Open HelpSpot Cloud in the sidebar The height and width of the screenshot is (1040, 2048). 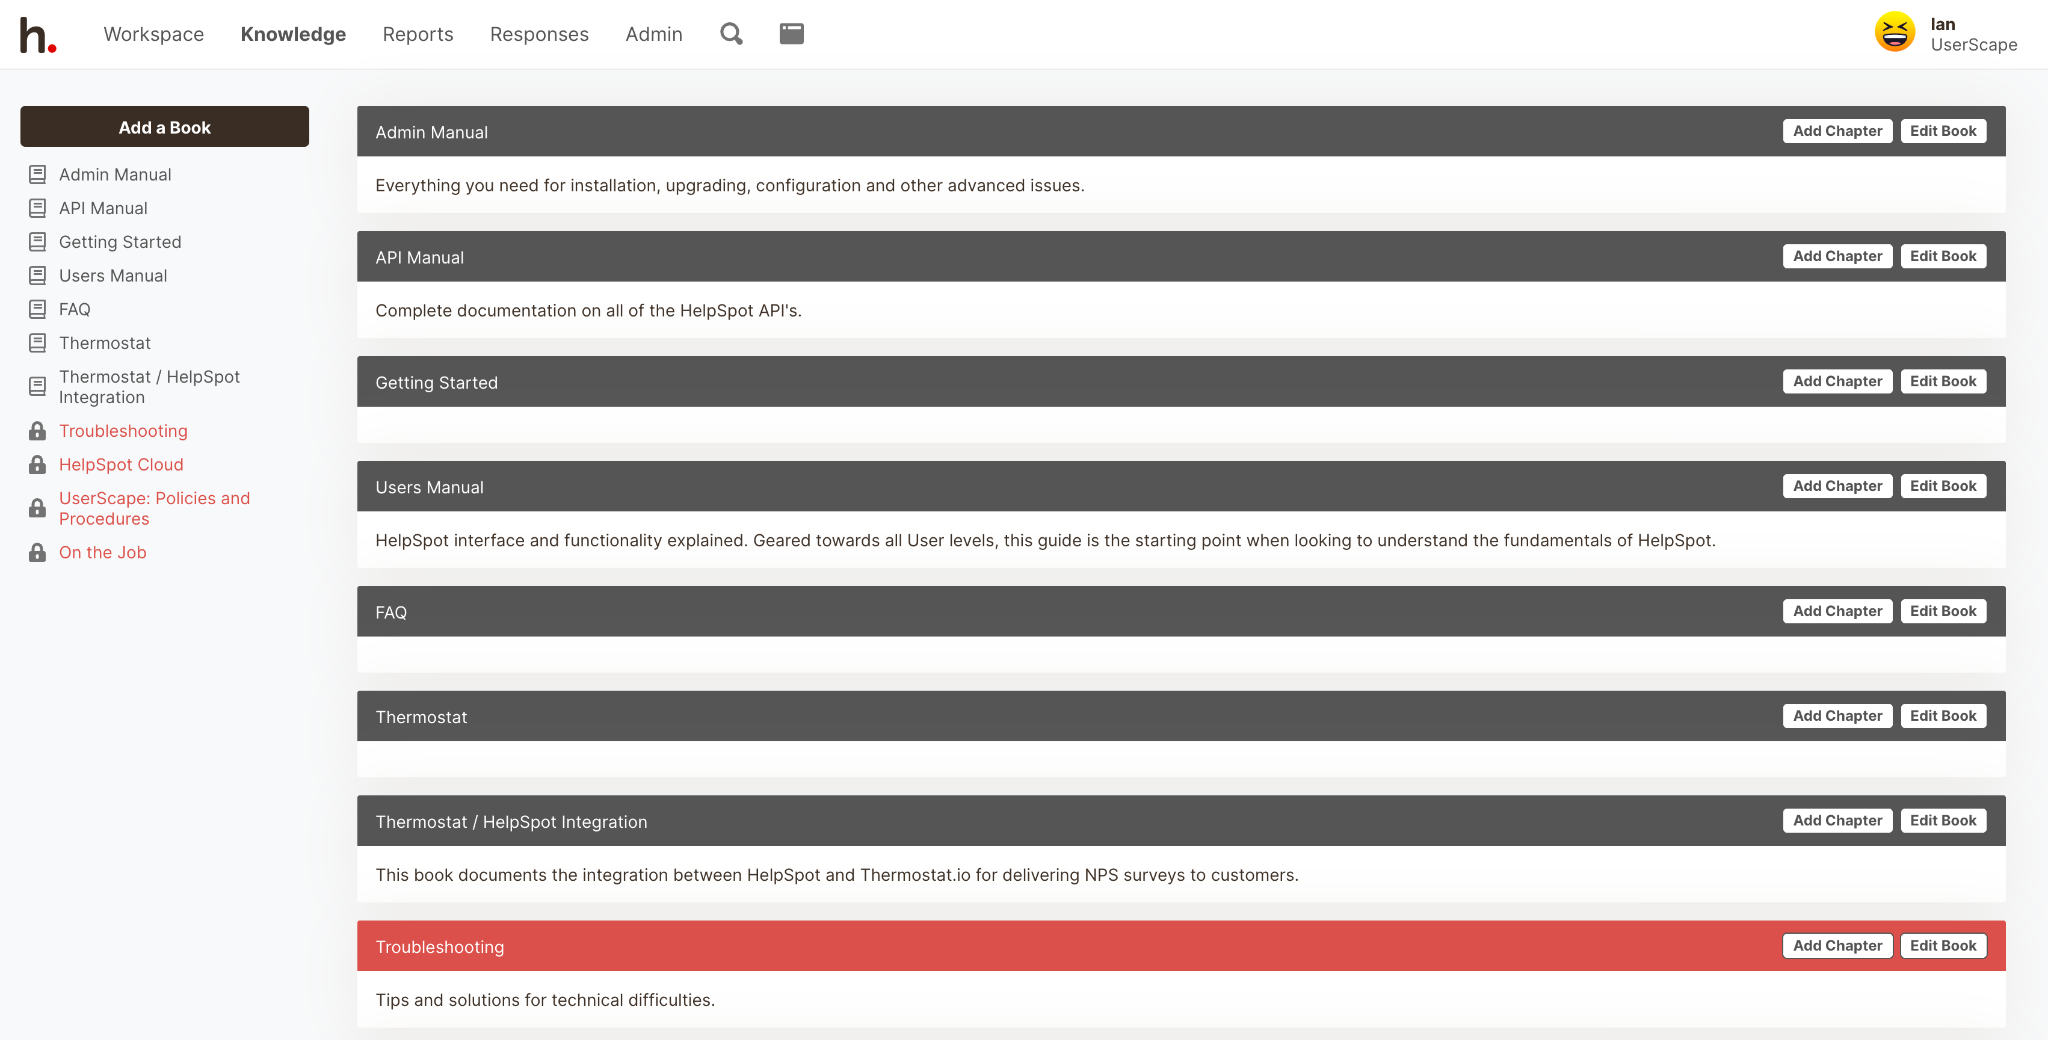121,465
